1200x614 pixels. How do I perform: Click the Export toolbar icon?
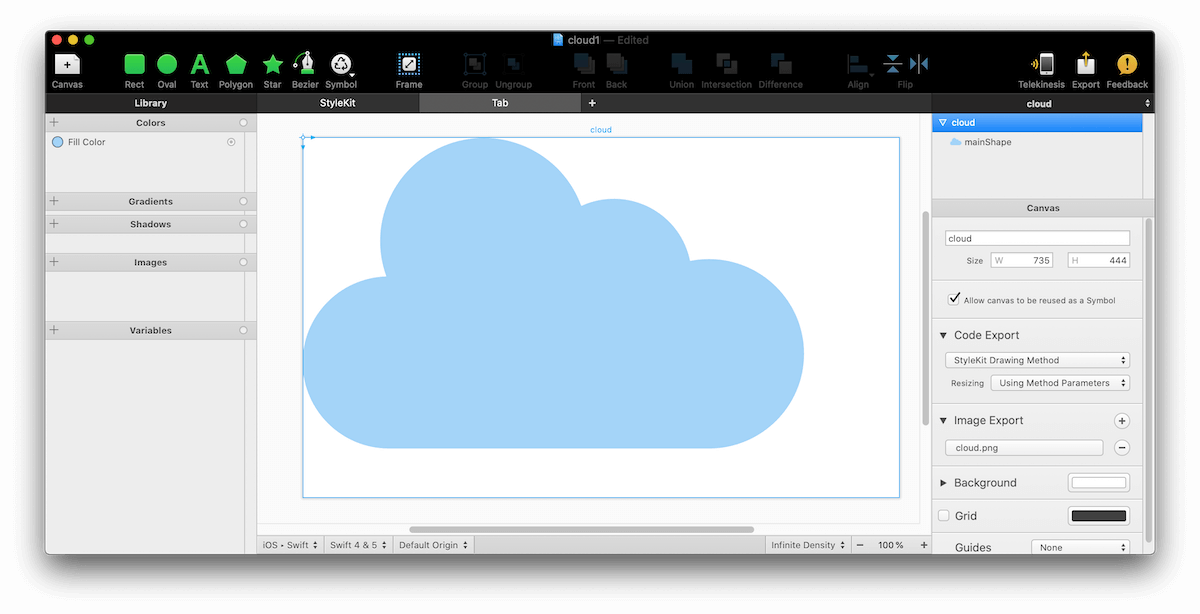coord(1085,65)
